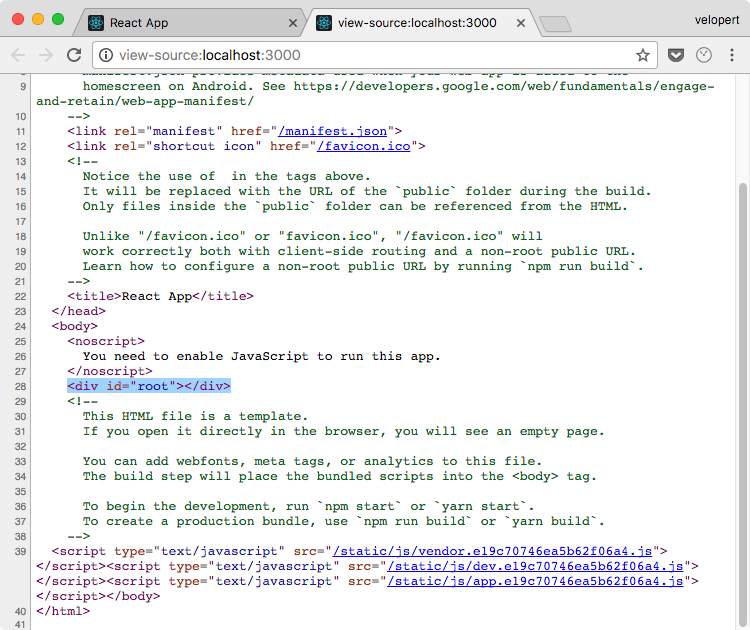Click the opening <body> tag
Screen dimensions: 750x630
click(75, 326)
